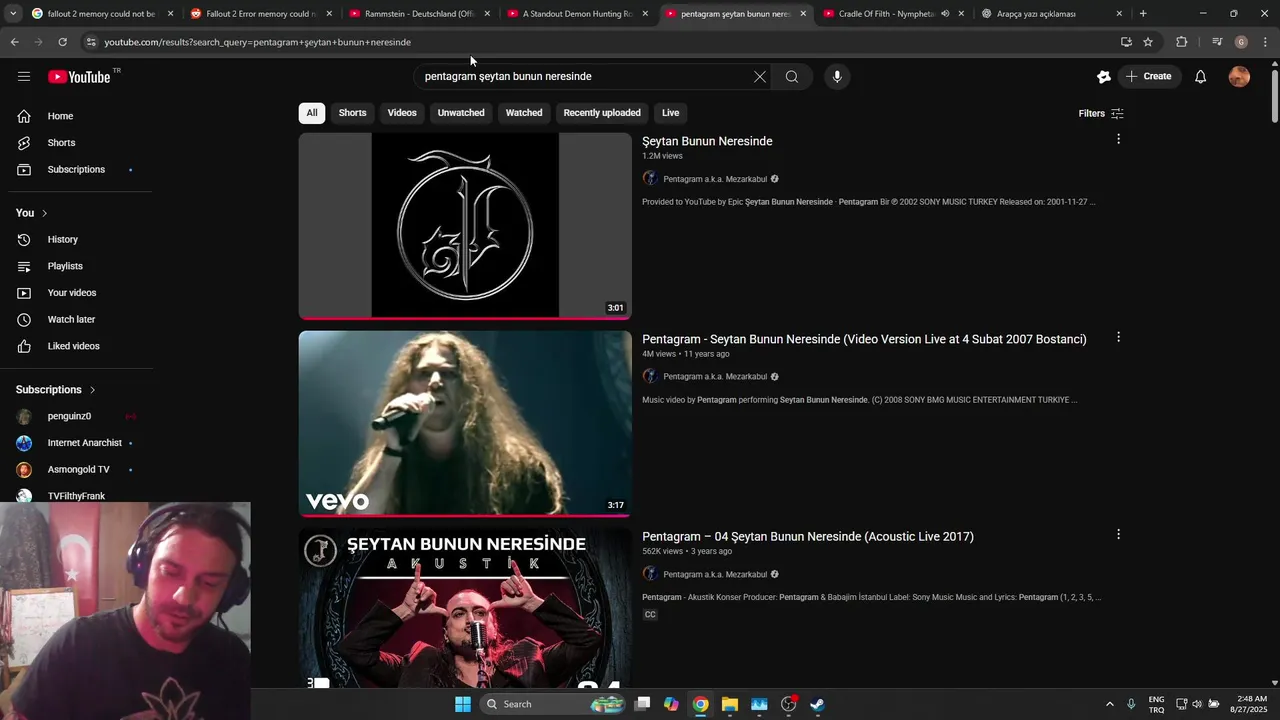Open Internet Anarchist subscription channel
The height and width of the screenshot is (720, 1280).
click(x=84, y=443)
